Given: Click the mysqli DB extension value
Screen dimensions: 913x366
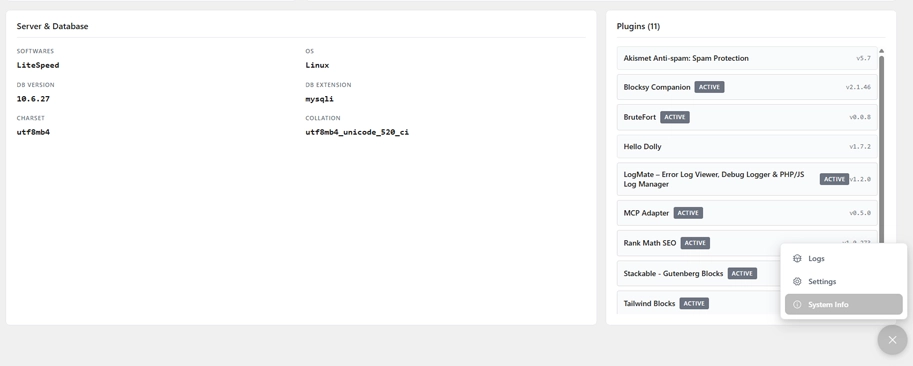Looking at the screenshot, I should coord(320,99).
